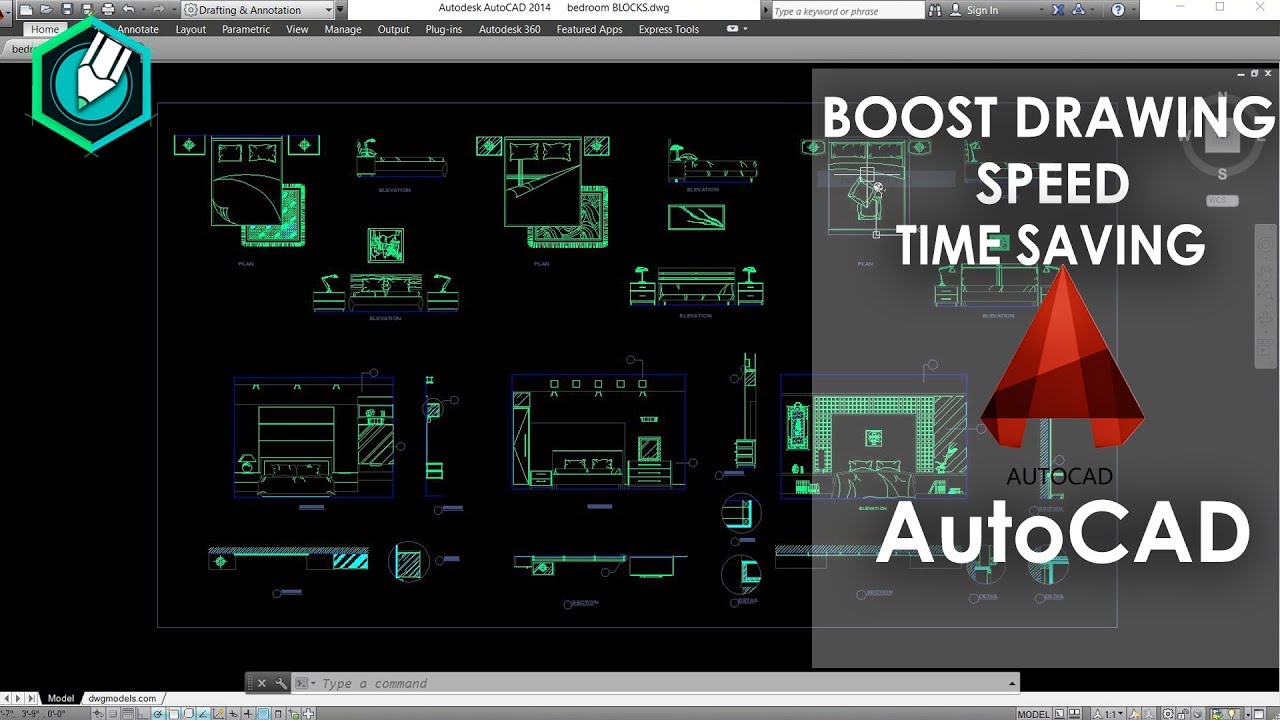Open the Drafting & Annotation workspace dropdown
This screenshot has width=1280, height=720.
258,10
